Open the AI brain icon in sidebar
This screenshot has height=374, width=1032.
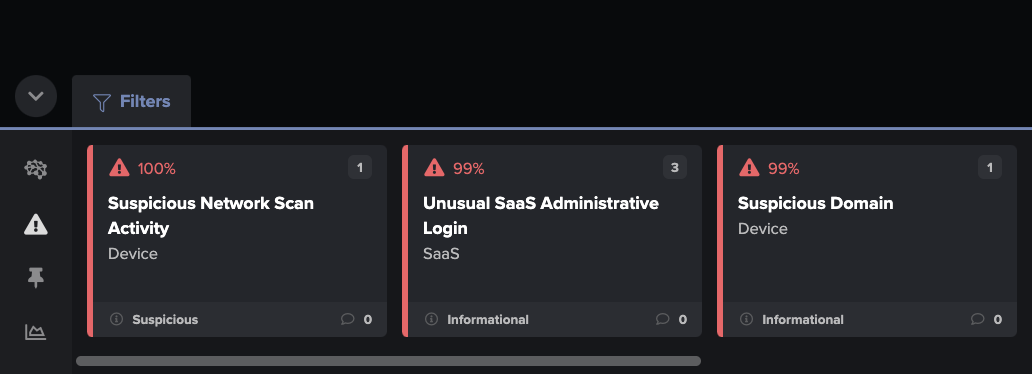pos(36,170)
